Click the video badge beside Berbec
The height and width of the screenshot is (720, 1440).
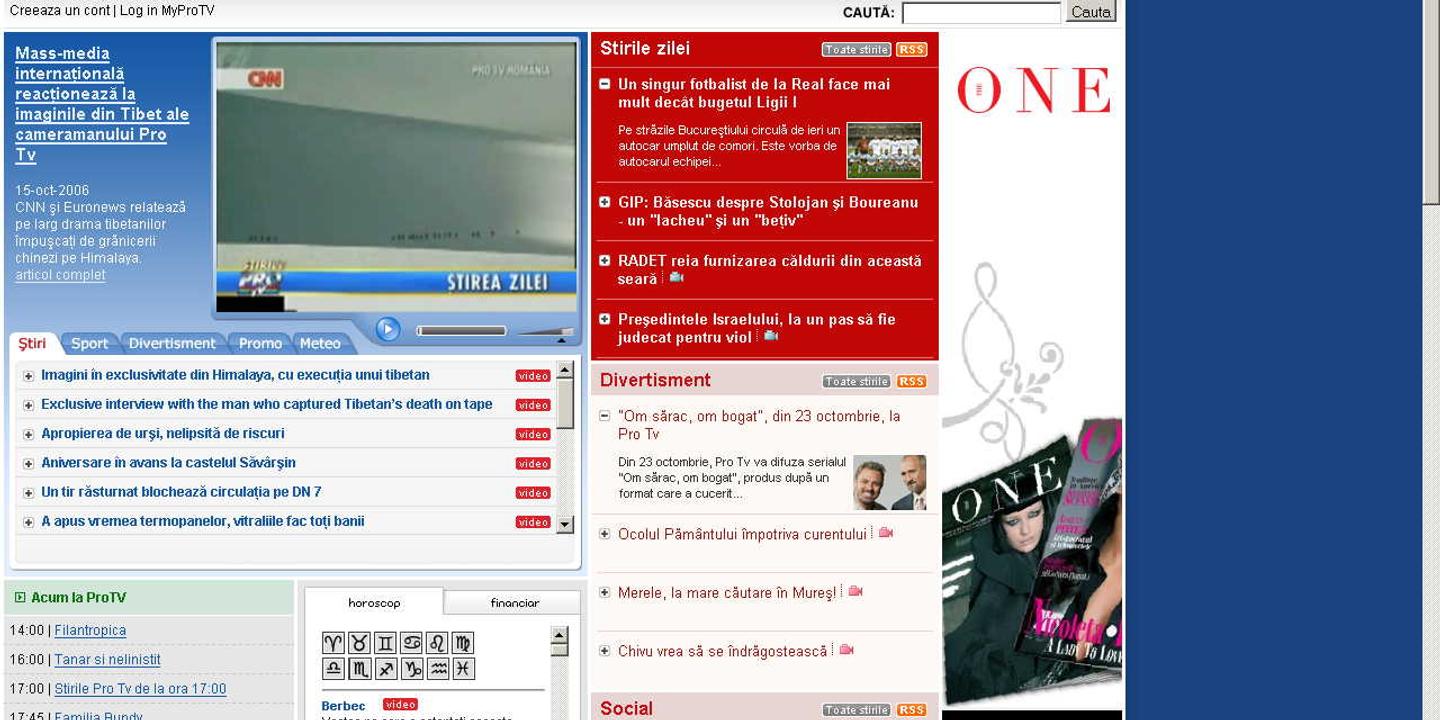point(400,704)
